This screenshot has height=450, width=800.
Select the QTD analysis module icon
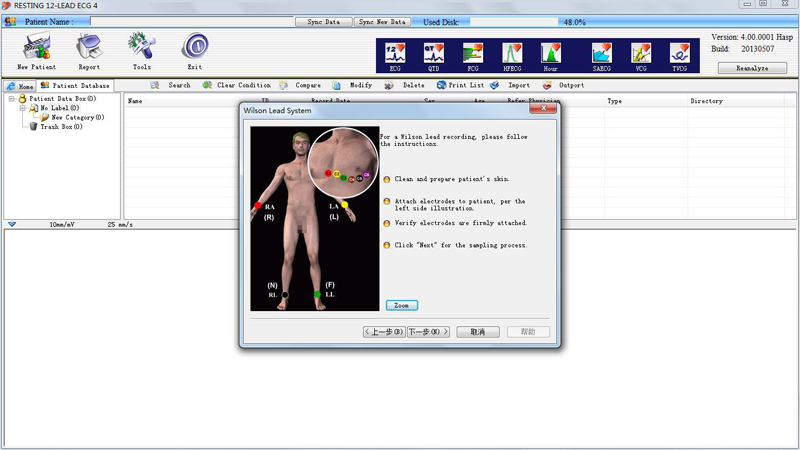coord(433,54)
